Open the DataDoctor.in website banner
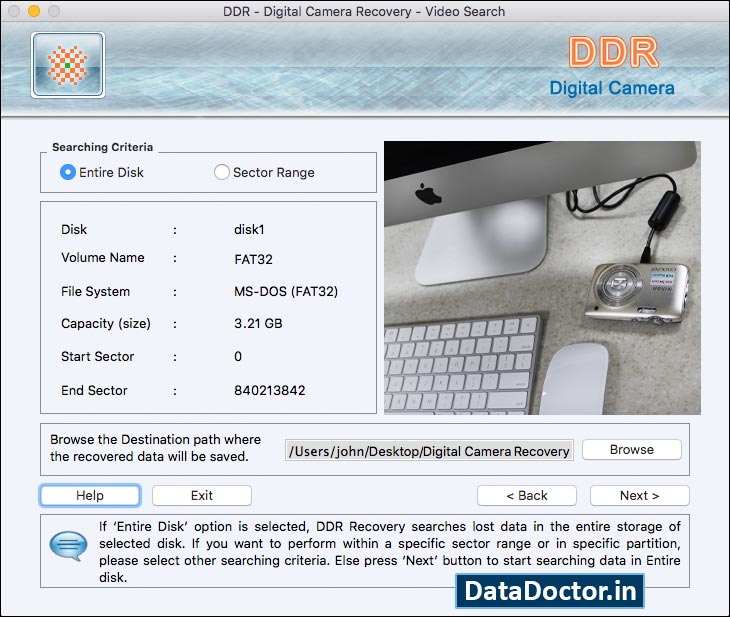Image resolution: width=730 pixels, height=617 pixels. tap(550, 591)
